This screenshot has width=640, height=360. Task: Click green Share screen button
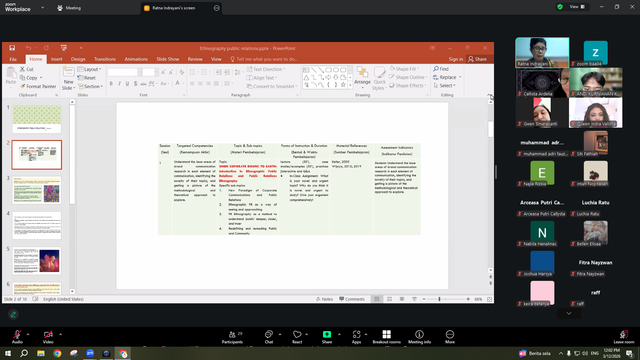327,337
